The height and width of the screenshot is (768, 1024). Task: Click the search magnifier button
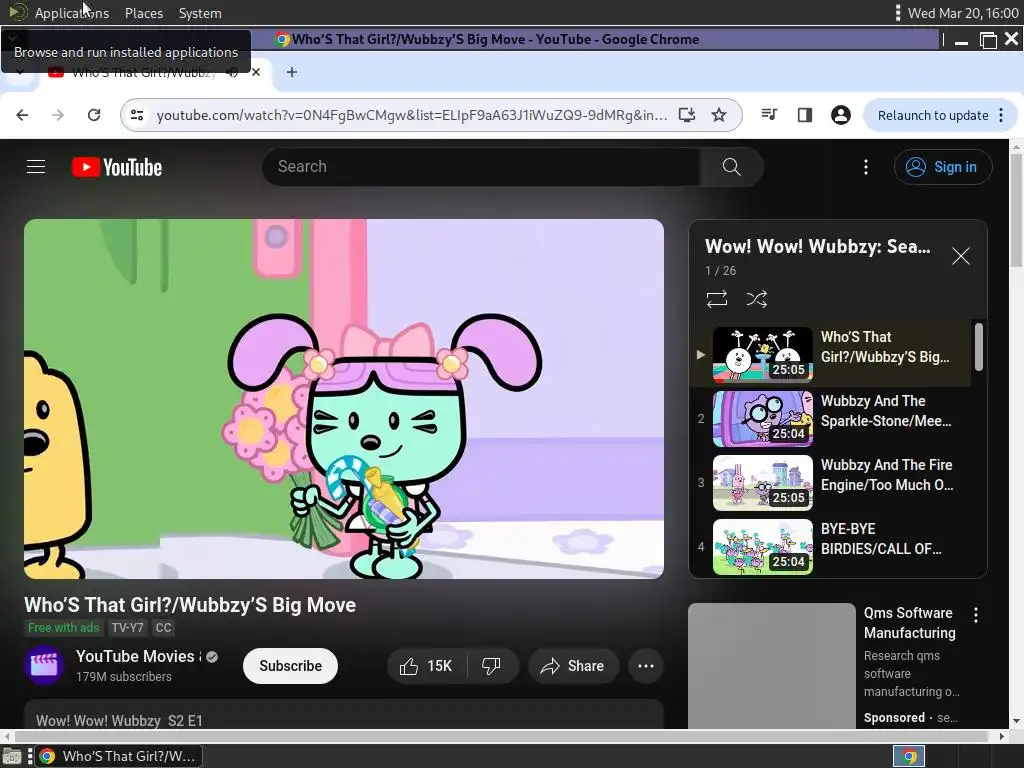[x=731, y=167]
